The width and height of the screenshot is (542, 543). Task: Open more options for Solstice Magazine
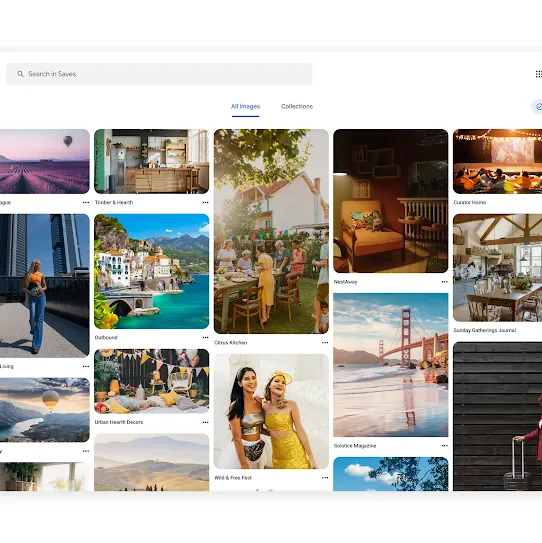pos(445,446)
